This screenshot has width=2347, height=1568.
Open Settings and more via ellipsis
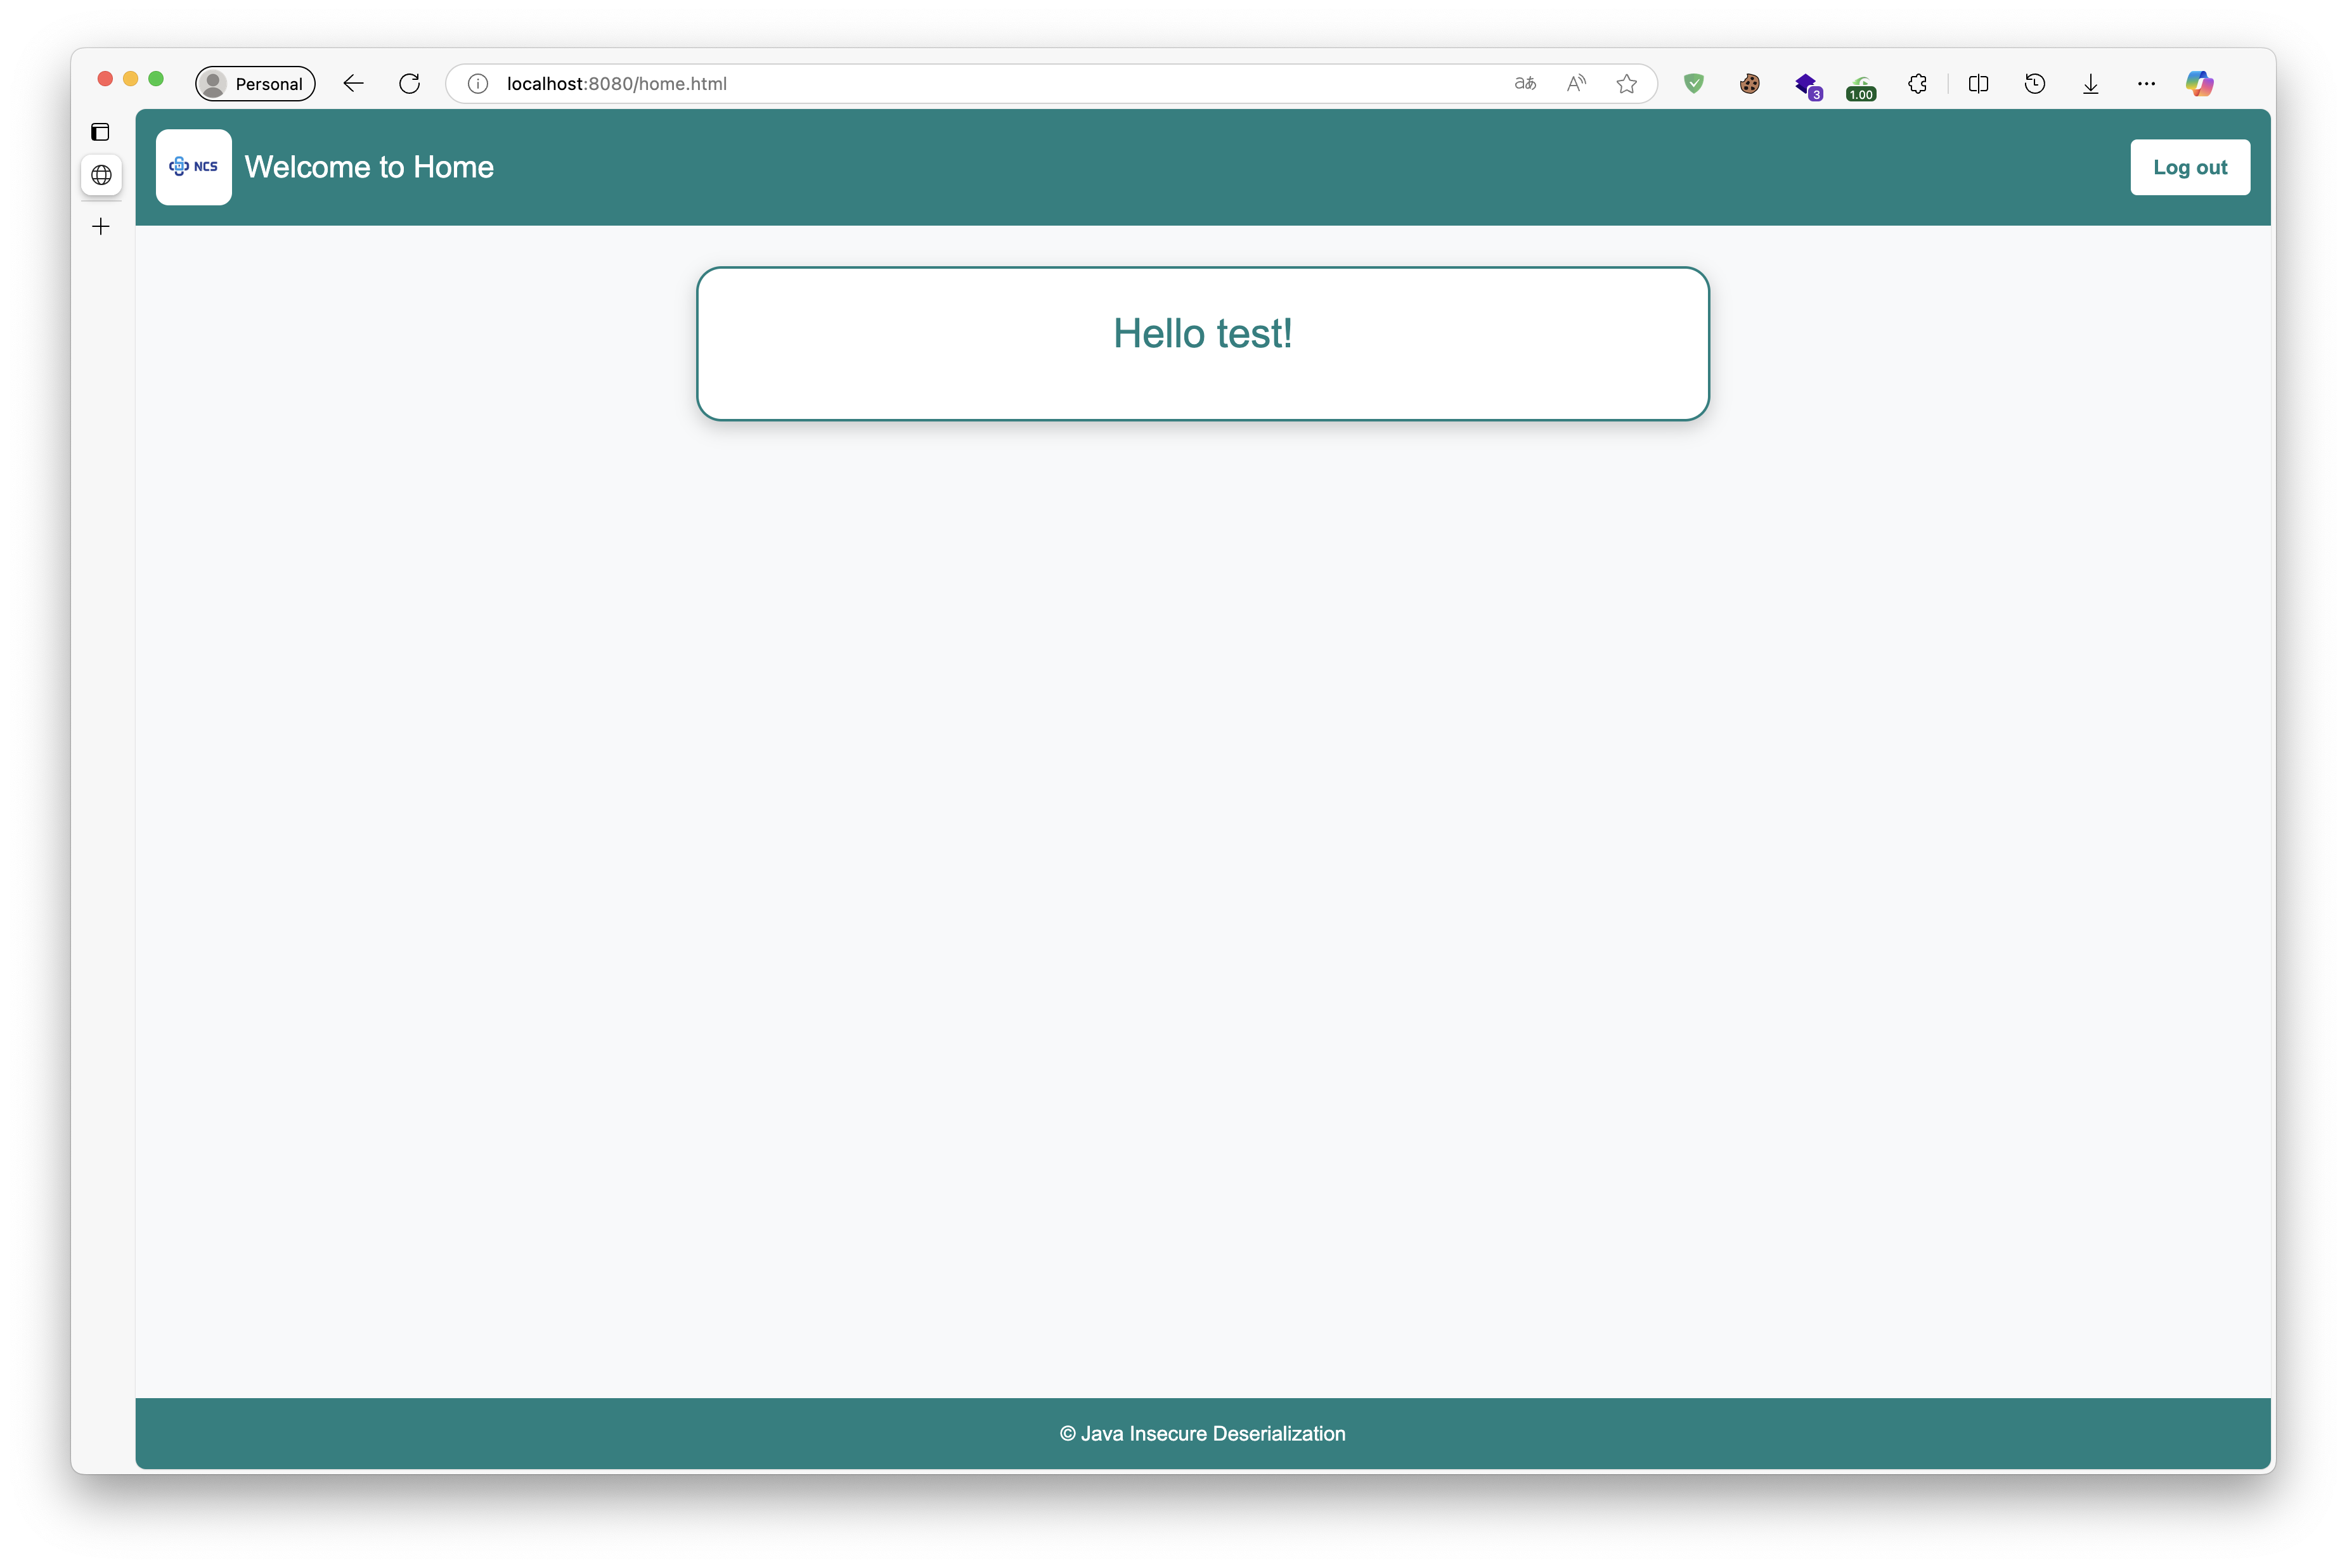pos(2146,83)
